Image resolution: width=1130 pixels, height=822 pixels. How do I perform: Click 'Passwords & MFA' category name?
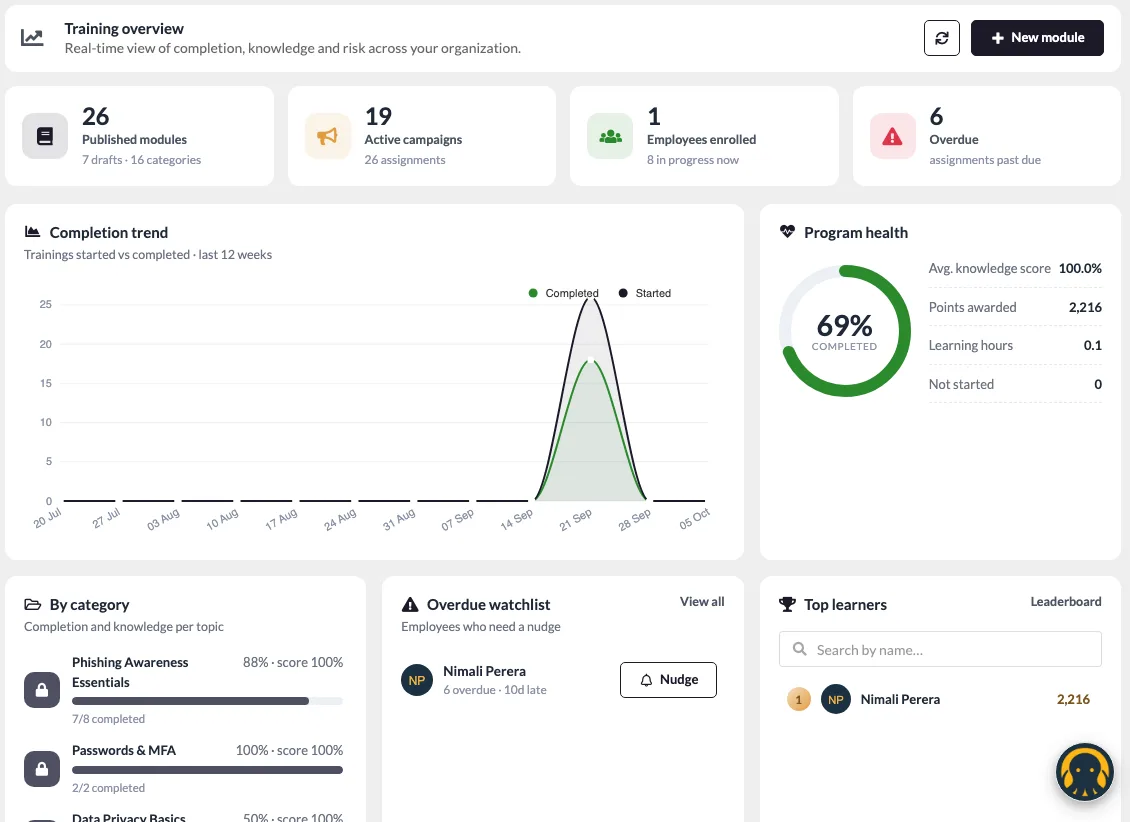(x=124, y=750)
